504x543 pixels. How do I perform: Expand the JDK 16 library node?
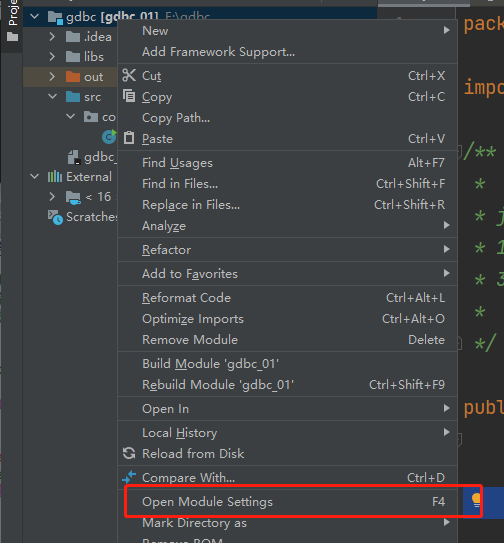tap(52, 197)
